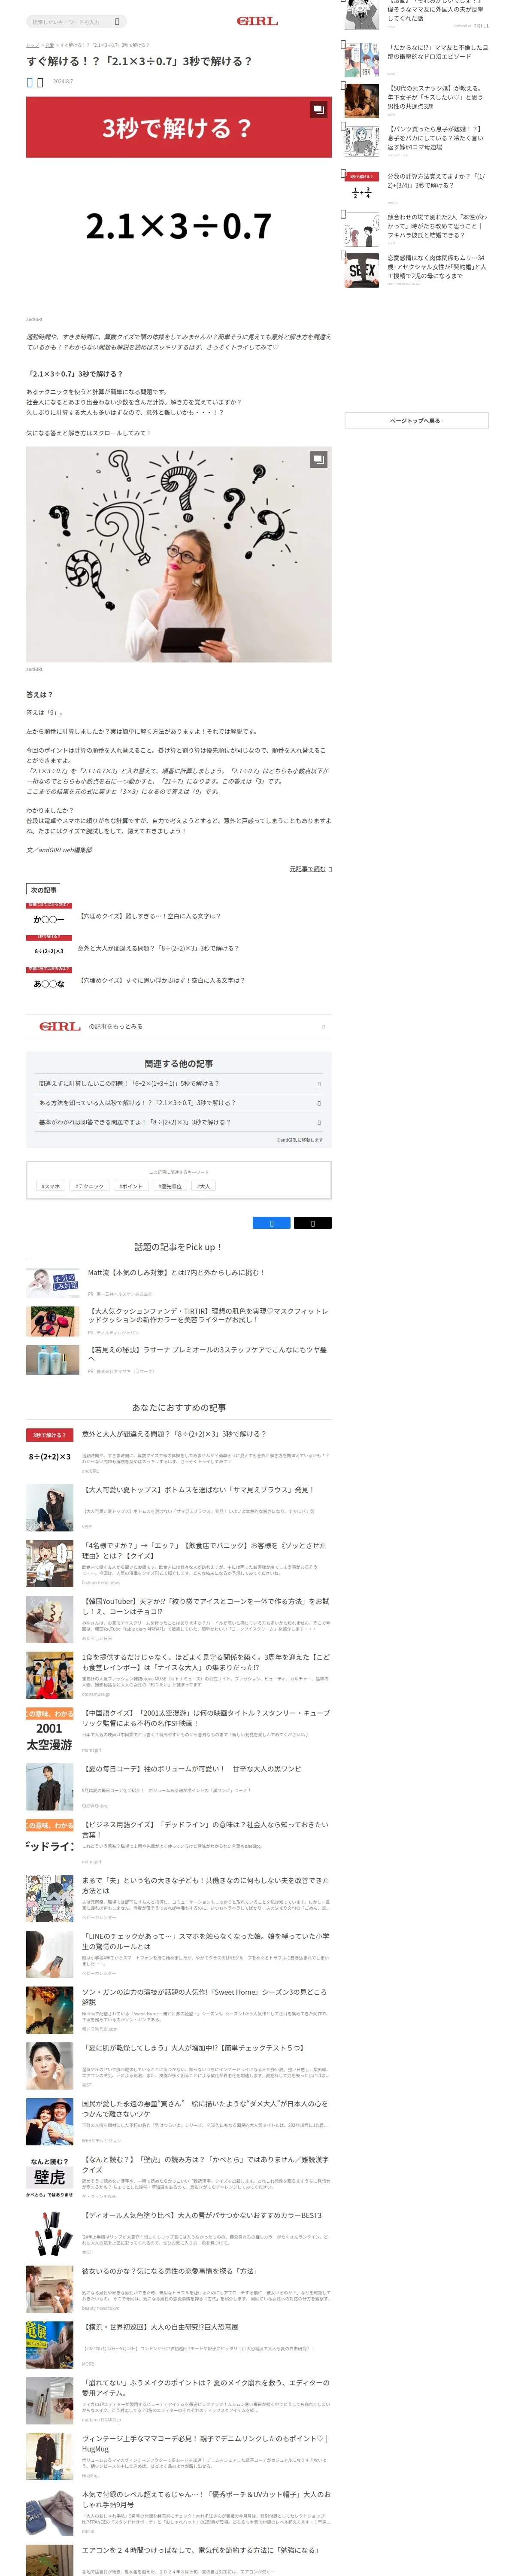This screenshot has width=515, height=2576.
Task: Select the #大人 keyword tag
Action: (204, 1186)
